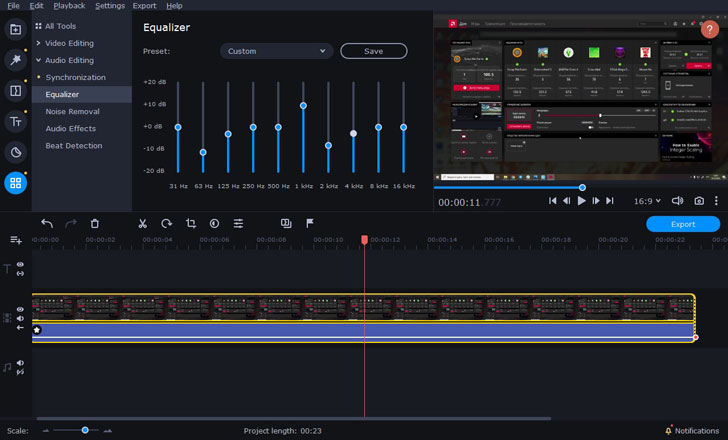The height and width of the screenshot is (440, 728).
Task: Delete the selected clip with the trash icon
Action: click(95, 224)
